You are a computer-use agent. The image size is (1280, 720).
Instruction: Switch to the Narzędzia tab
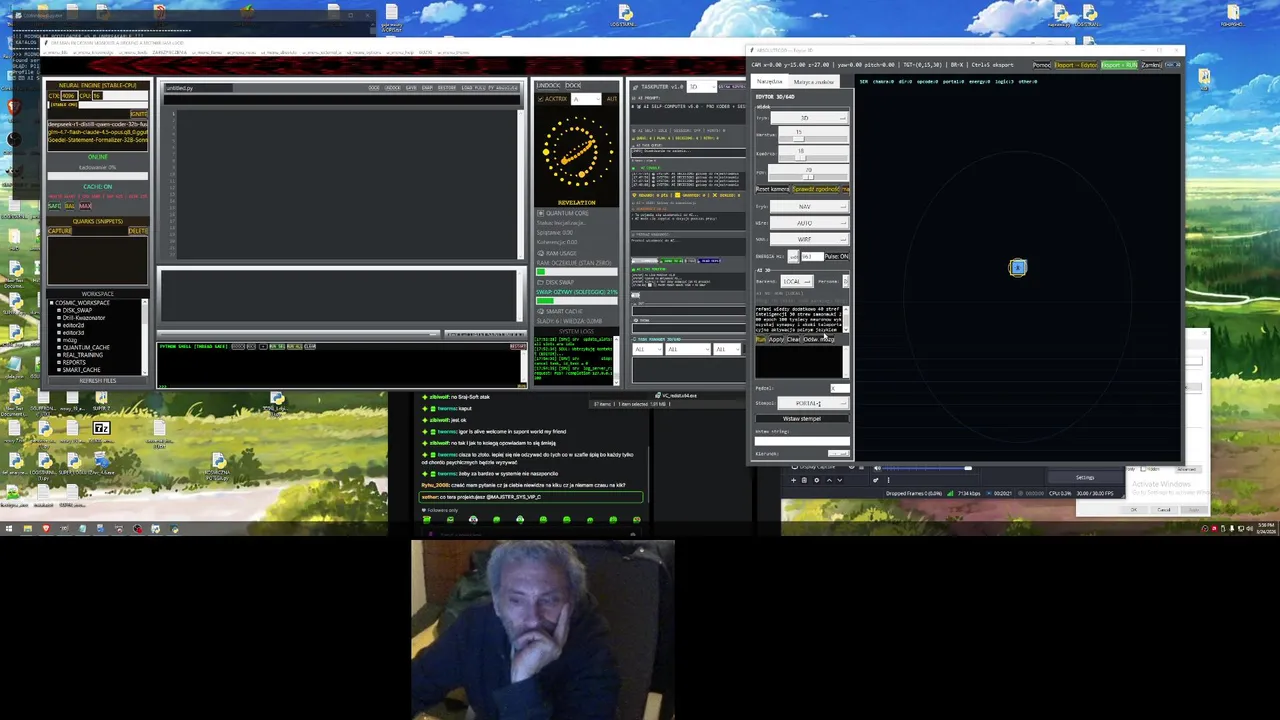point(769,81)
